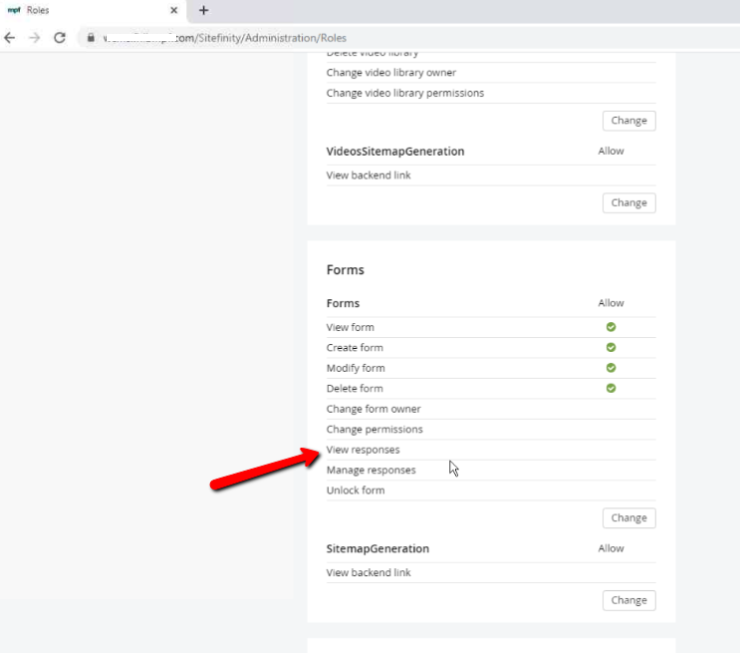This screenshot has height=653, width=740.
Task: Click the Allow column header in Forms
Action: click(611, 303)
